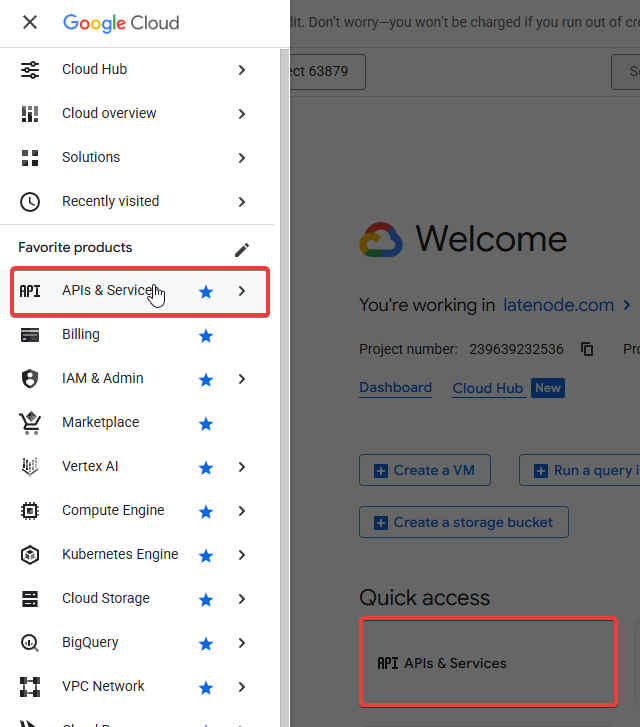The height and width of the screenshot is (727, 640).
Task: Open the project picker showing 63879
Action: tap(328, 71)
